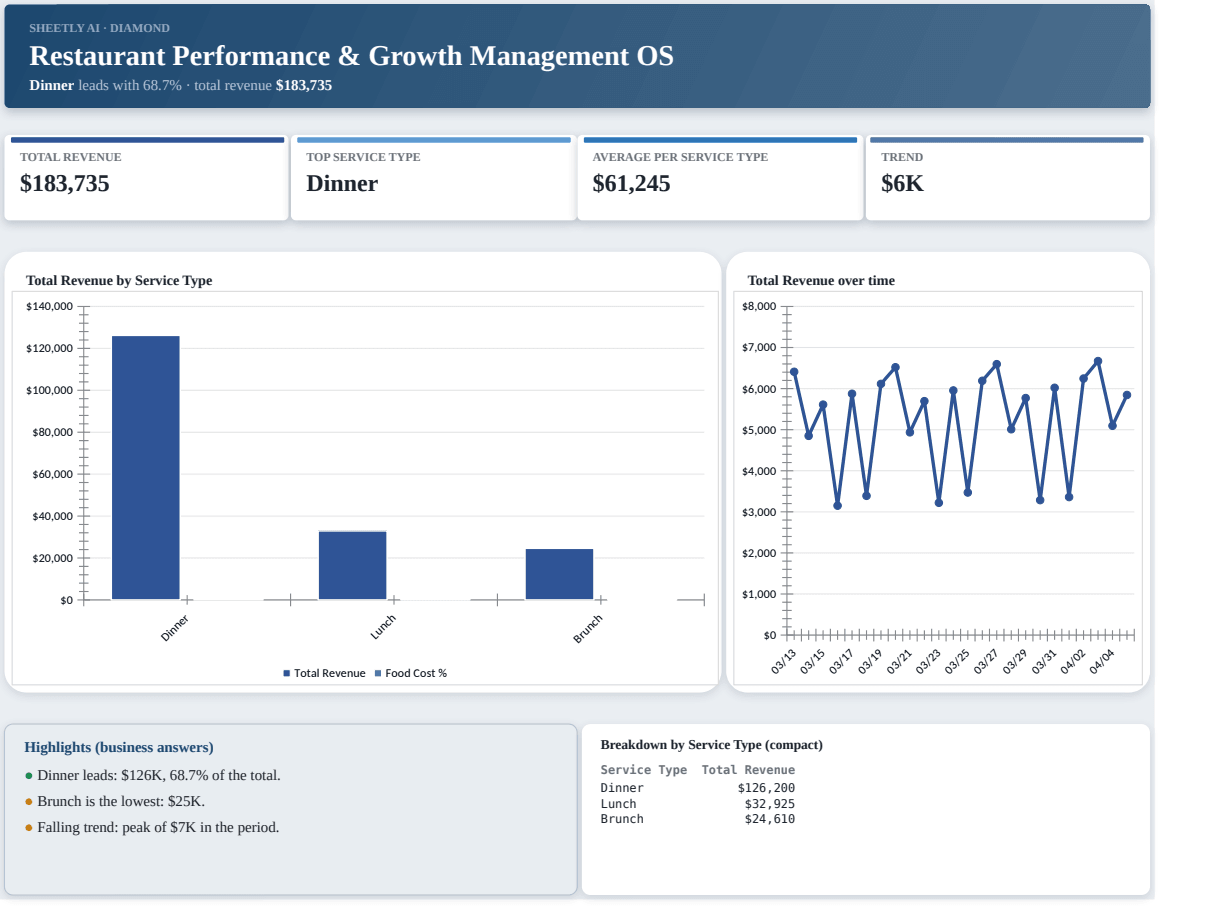Image resolution: width=1227 pixels, height=922 pixels.
Task: Click the Dinner leads: $126K highlight line
Action: point(153,775)
